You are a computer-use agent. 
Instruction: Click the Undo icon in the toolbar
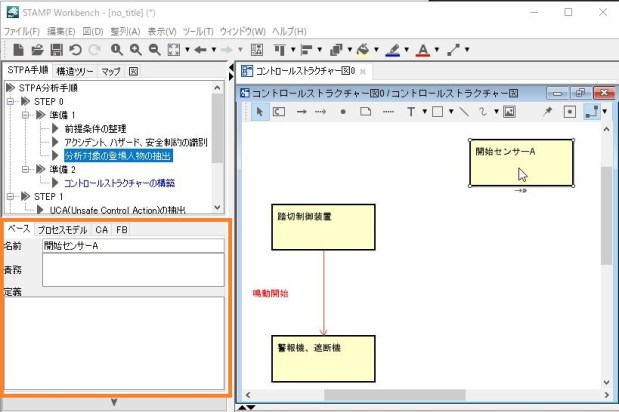pyautogui.click(x=76, y=49)
